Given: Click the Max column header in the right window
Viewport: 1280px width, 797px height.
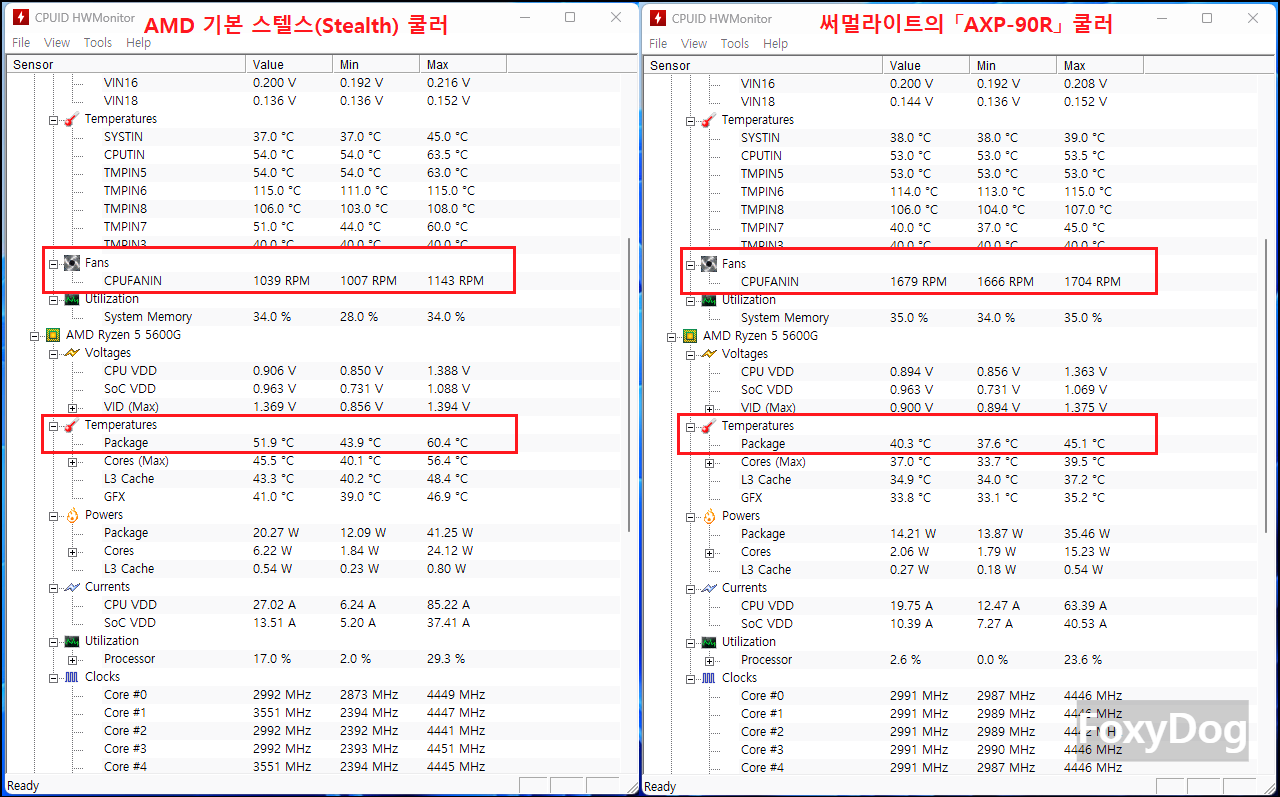Looking at the screenshot, I should [1100, 65].
